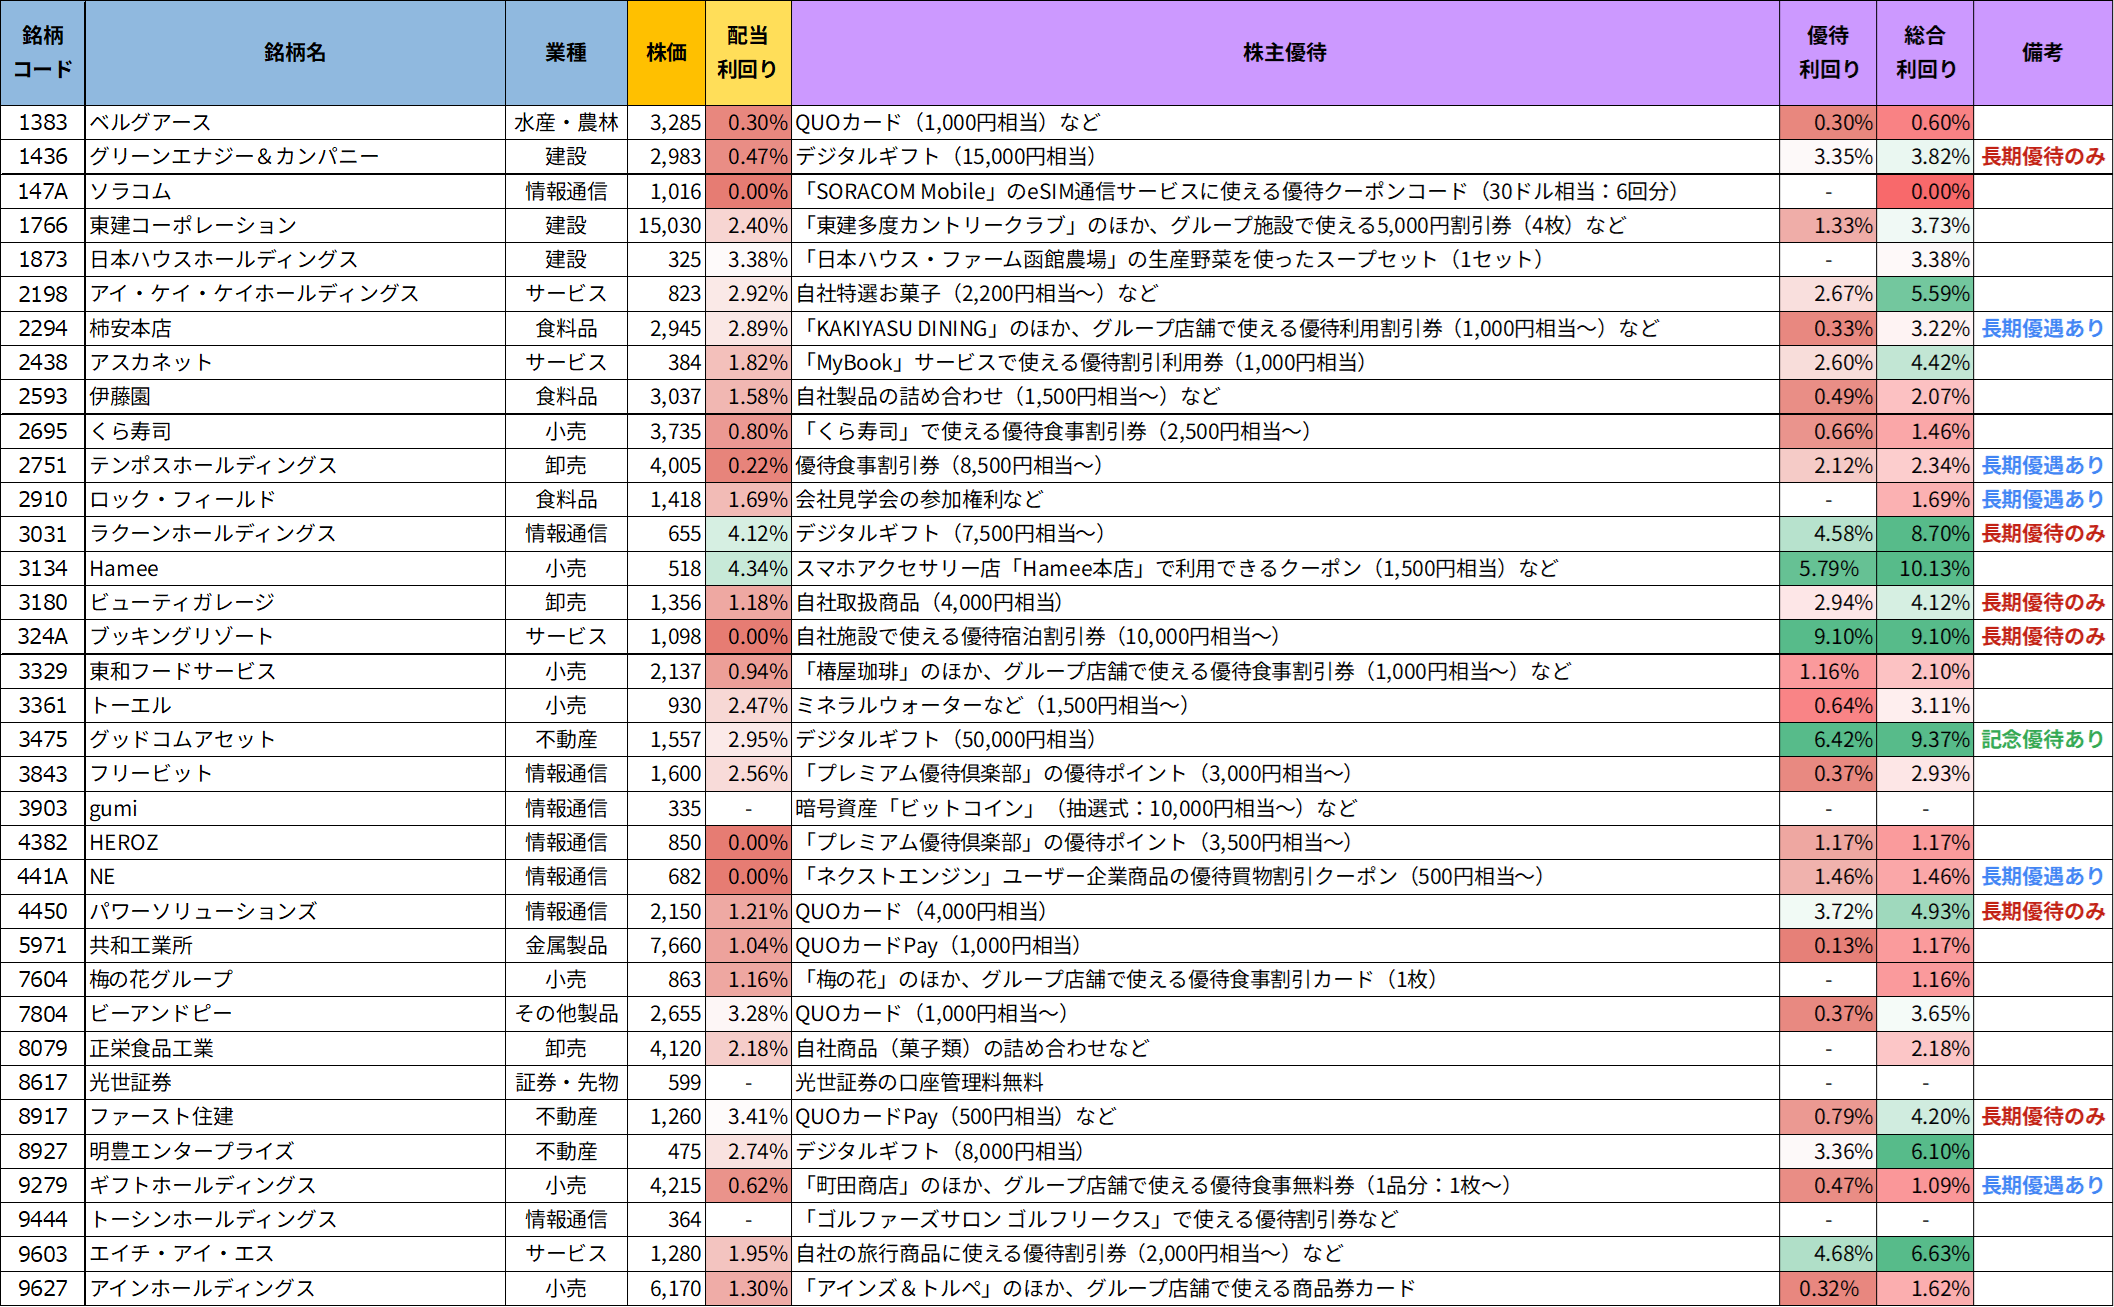Select the 総合利回り header cell
Viewport: 2114px width, 1307px height.
coord(1925,52)
